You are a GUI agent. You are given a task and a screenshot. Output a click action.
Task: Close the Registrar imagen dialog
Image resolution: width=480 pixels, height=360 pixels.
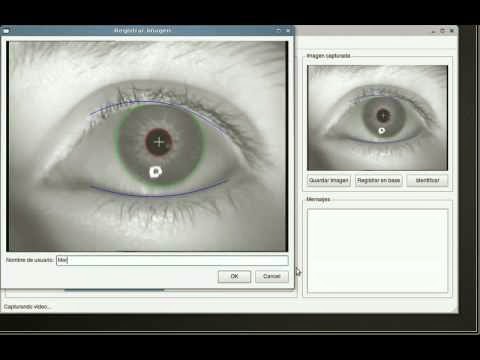pos(288,30)
